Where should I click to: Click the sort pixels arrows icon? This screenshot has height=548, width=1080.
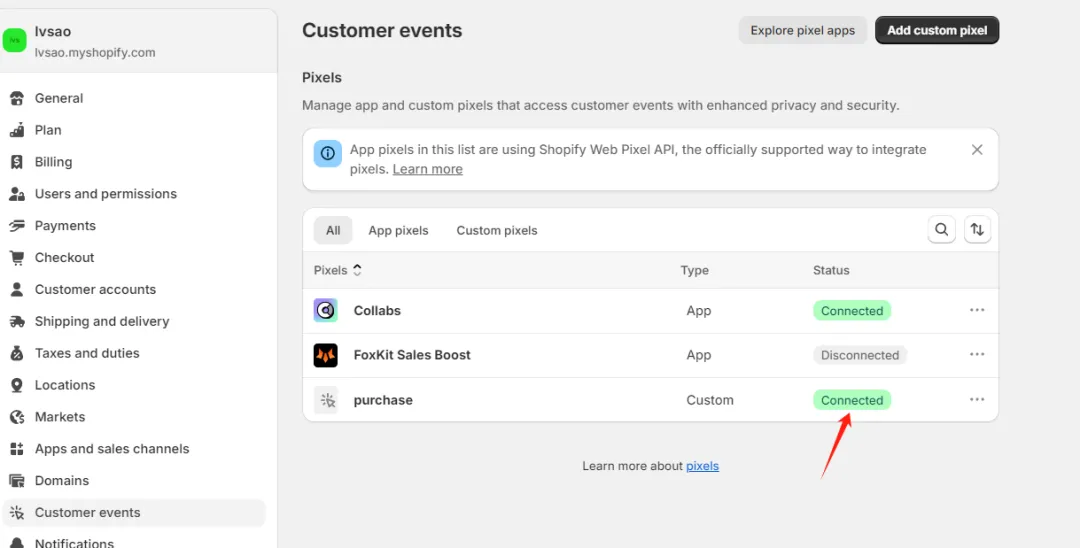coord(977,229)
